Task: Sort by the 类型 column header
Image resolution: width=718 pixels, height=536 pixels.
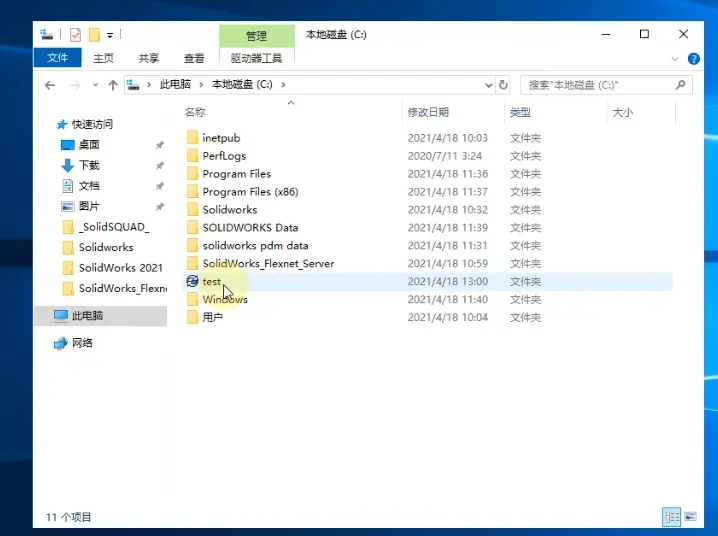Action: 520,112
